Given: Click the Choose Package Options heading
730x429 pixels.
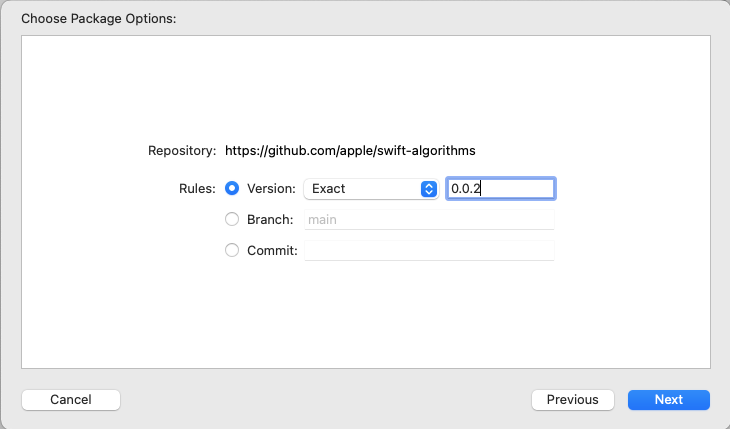Looking at the screenshot, I should tap(99, 19).
